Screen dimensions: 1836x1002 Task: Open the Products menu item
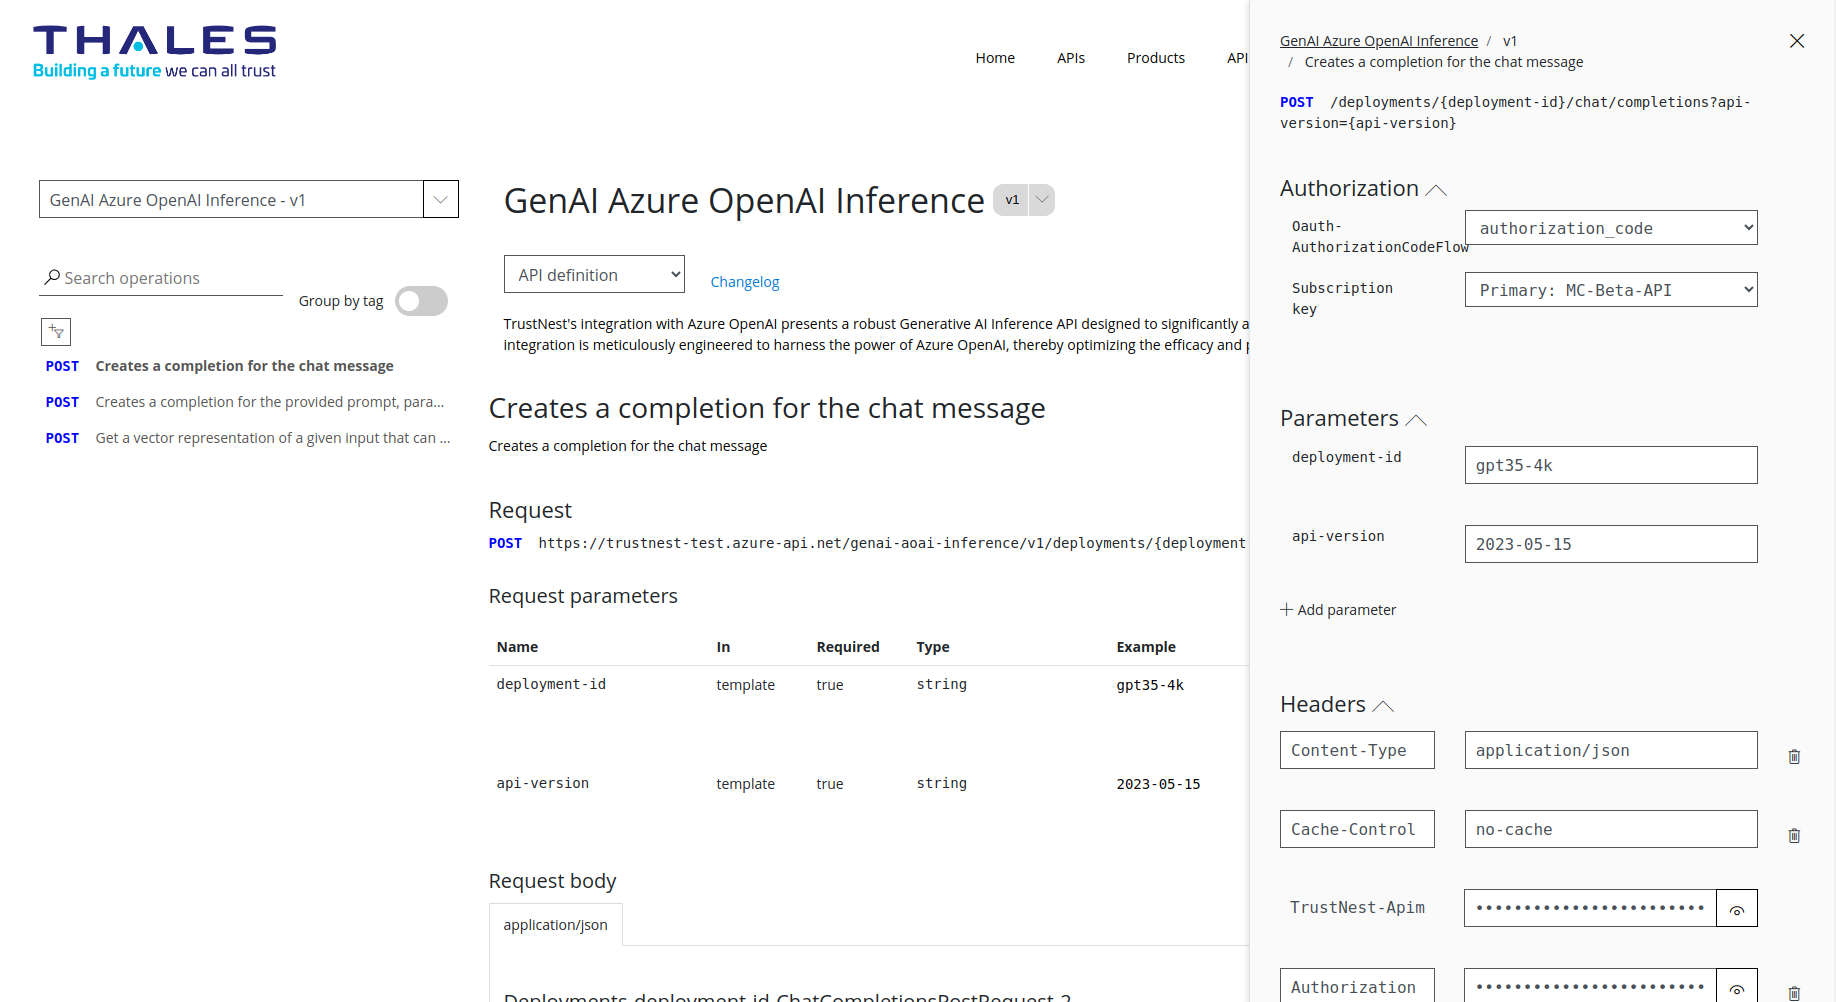[x=1156, y=58]
